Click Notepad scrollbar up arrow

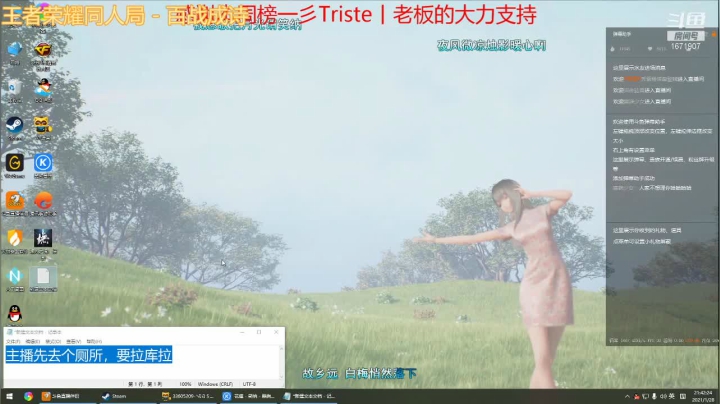(x=281, y=349)
